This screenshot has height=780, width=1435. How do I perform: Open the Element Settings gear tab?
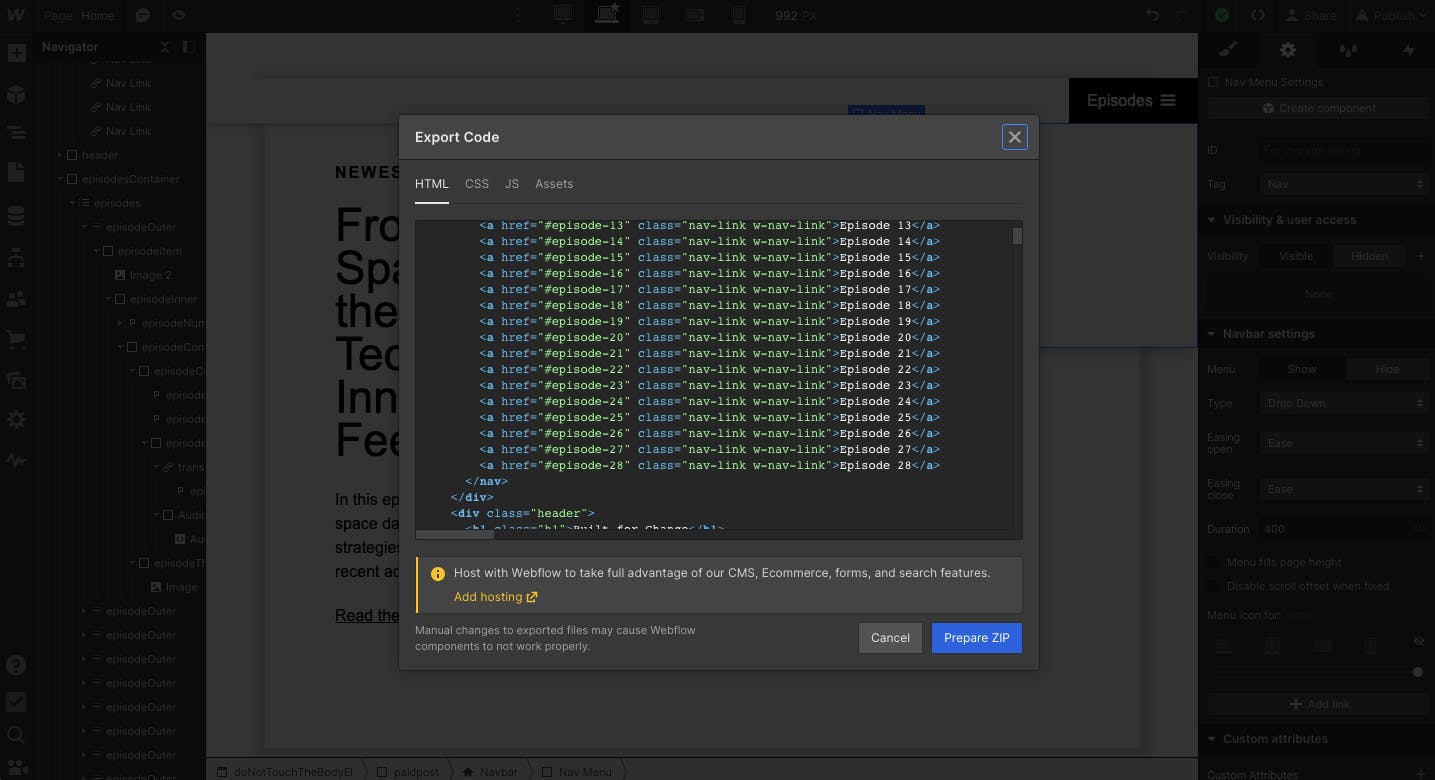1288,49
